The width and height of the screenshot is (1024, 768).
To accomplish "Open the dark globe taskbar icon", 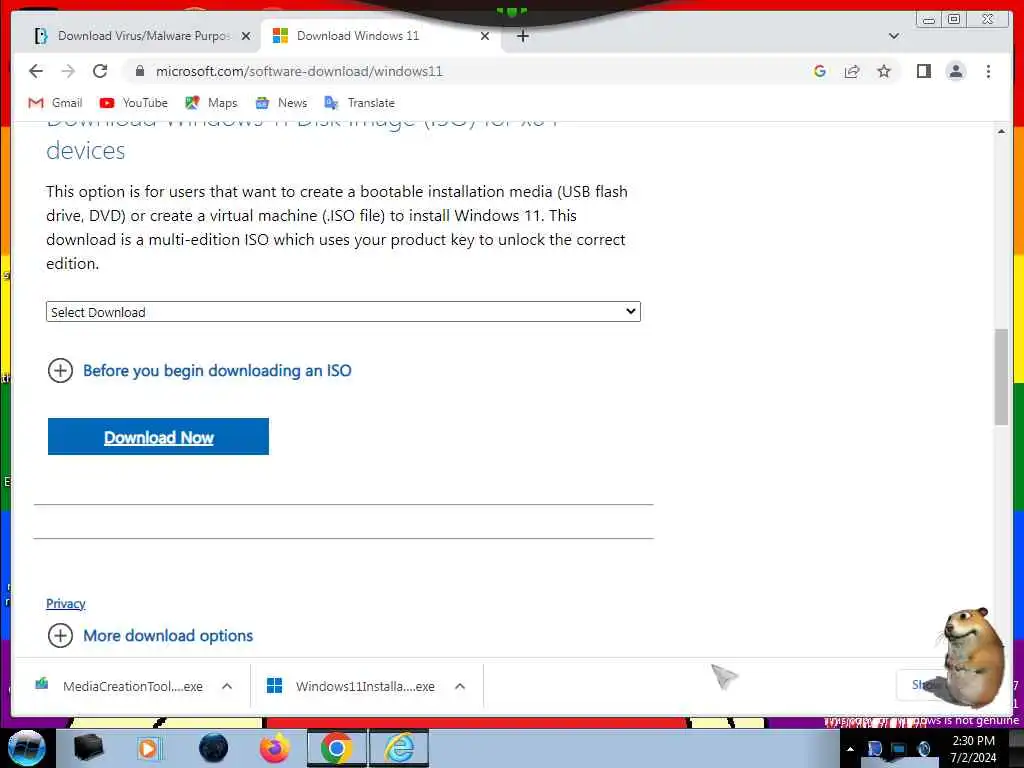I will click(213, 748).
